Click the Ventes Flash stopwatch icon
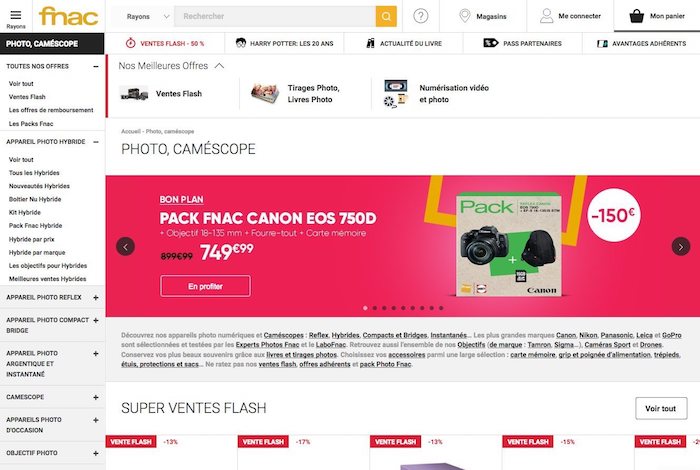Viewport: 700px width, 470px height. tap(130, 43)
